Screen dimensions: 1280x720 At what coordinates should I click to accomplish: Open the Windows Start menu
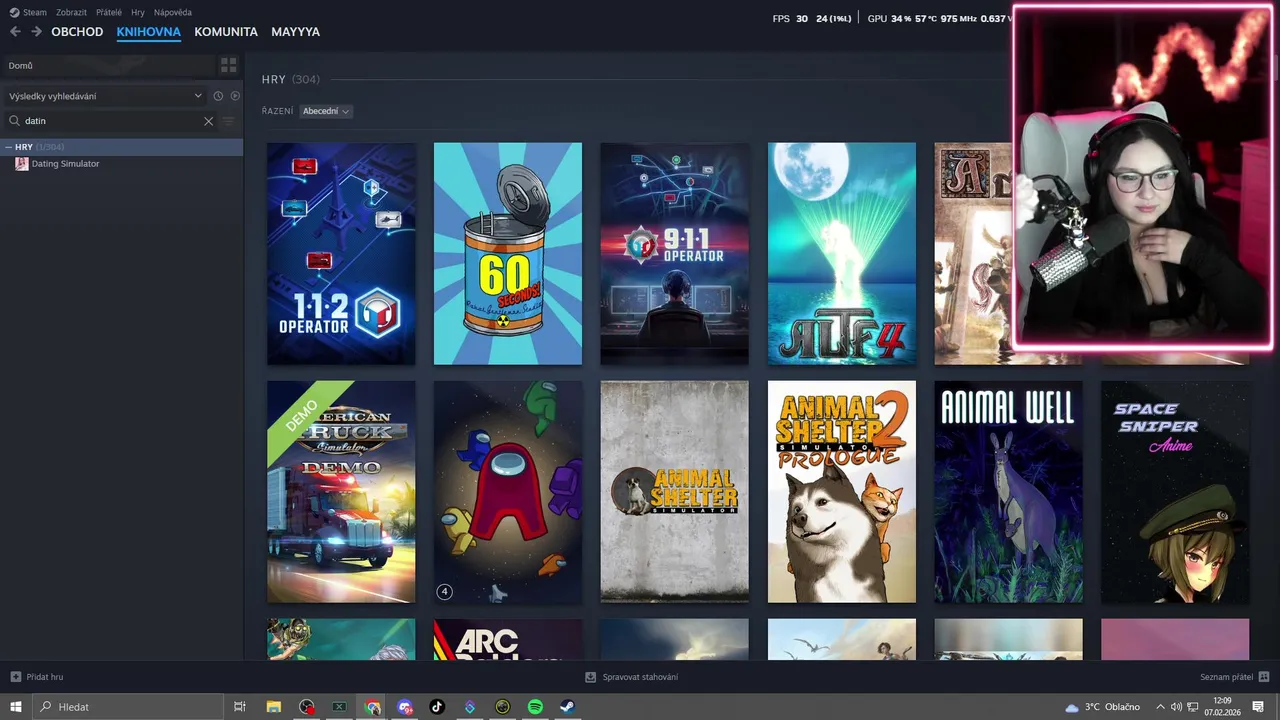[16, 707]
